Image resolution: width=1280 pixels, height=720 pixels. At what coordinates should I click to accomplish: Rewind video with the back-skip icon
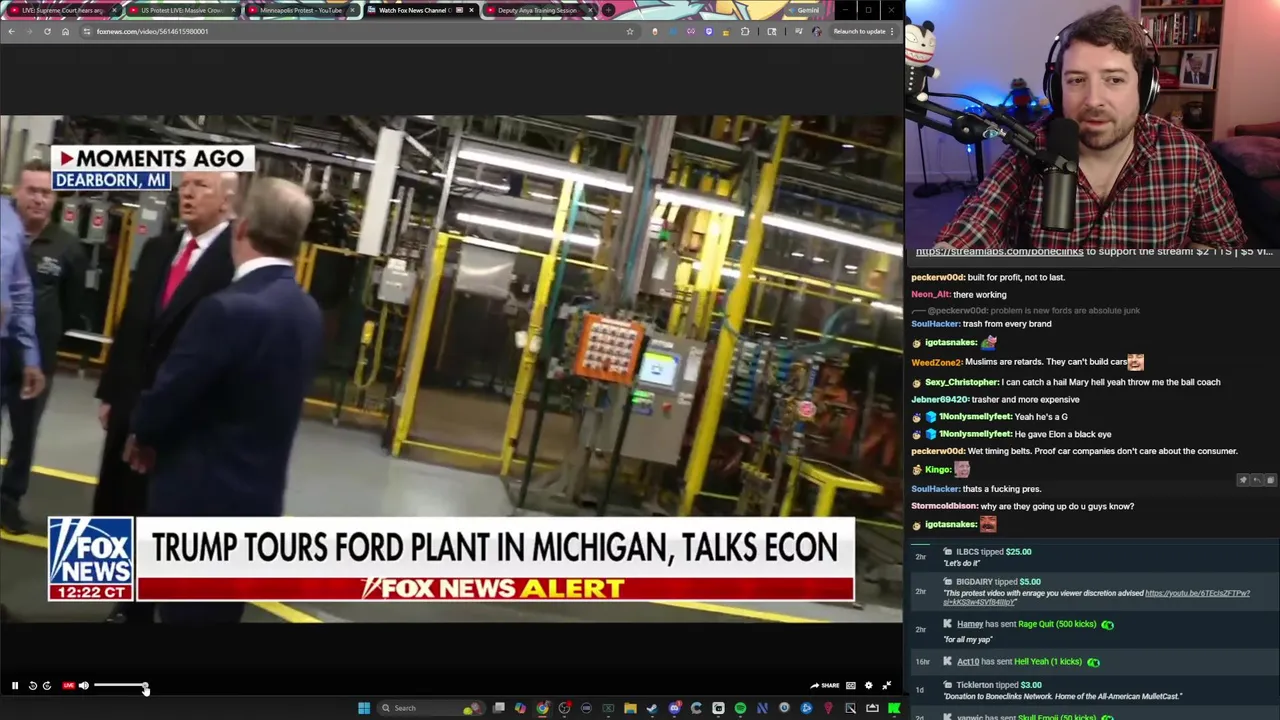tap(32, 686)
